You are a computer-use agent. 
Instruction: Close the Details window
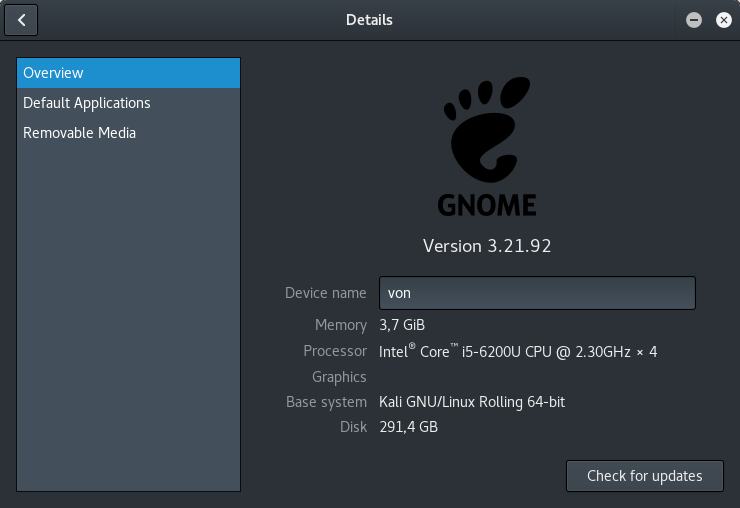723,20
